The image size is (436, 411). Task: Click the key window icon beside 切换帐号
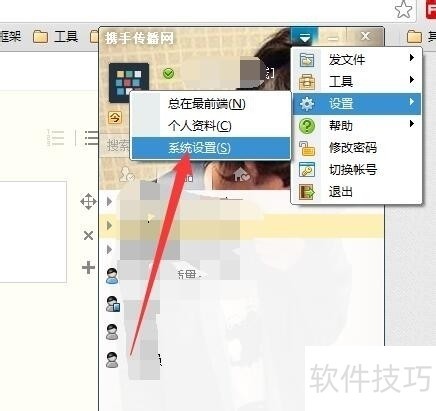(307, 170)
